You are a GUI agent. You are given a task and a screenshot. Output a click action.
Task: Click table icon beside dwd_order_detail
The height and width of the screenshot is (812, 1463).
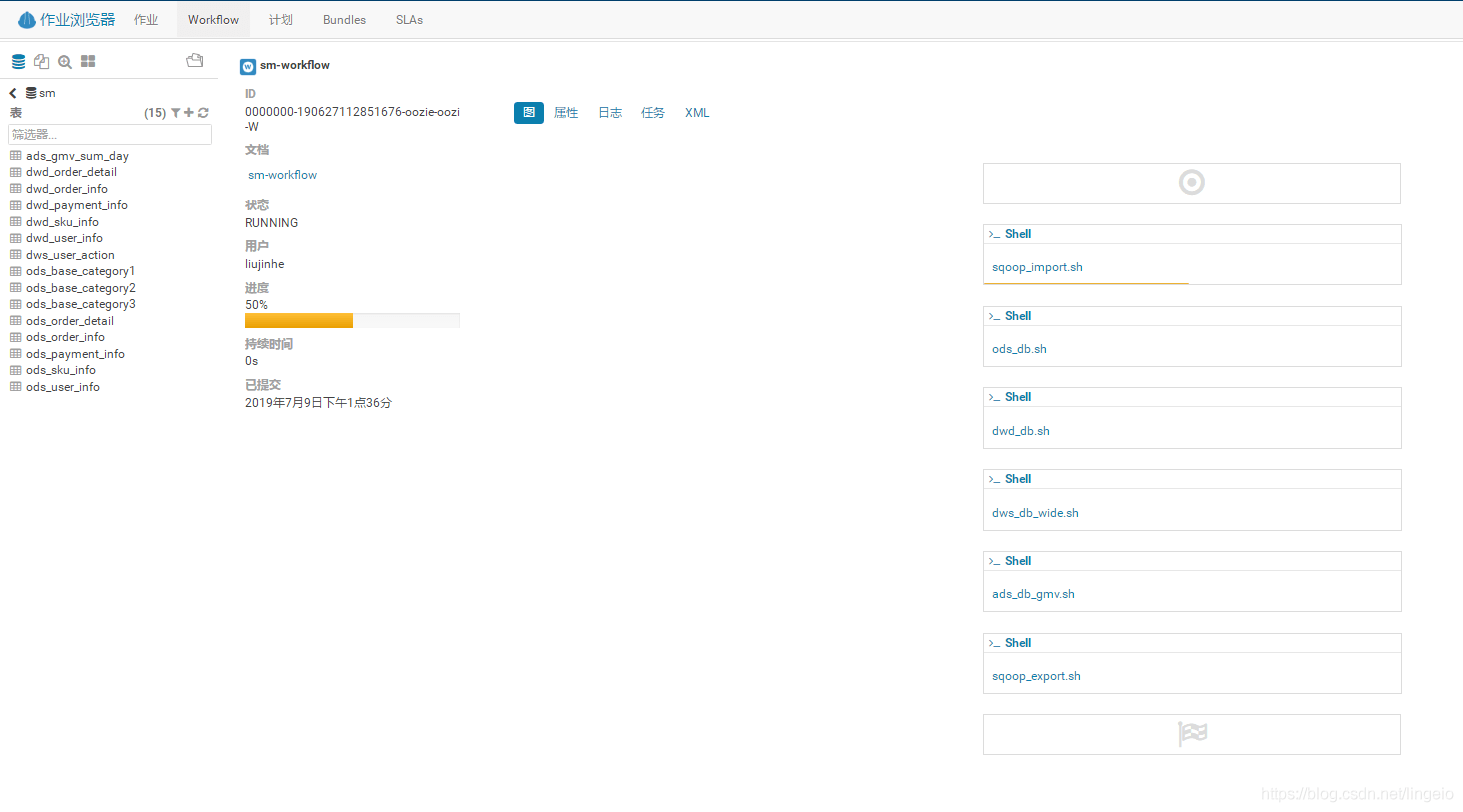click(16, 172)
